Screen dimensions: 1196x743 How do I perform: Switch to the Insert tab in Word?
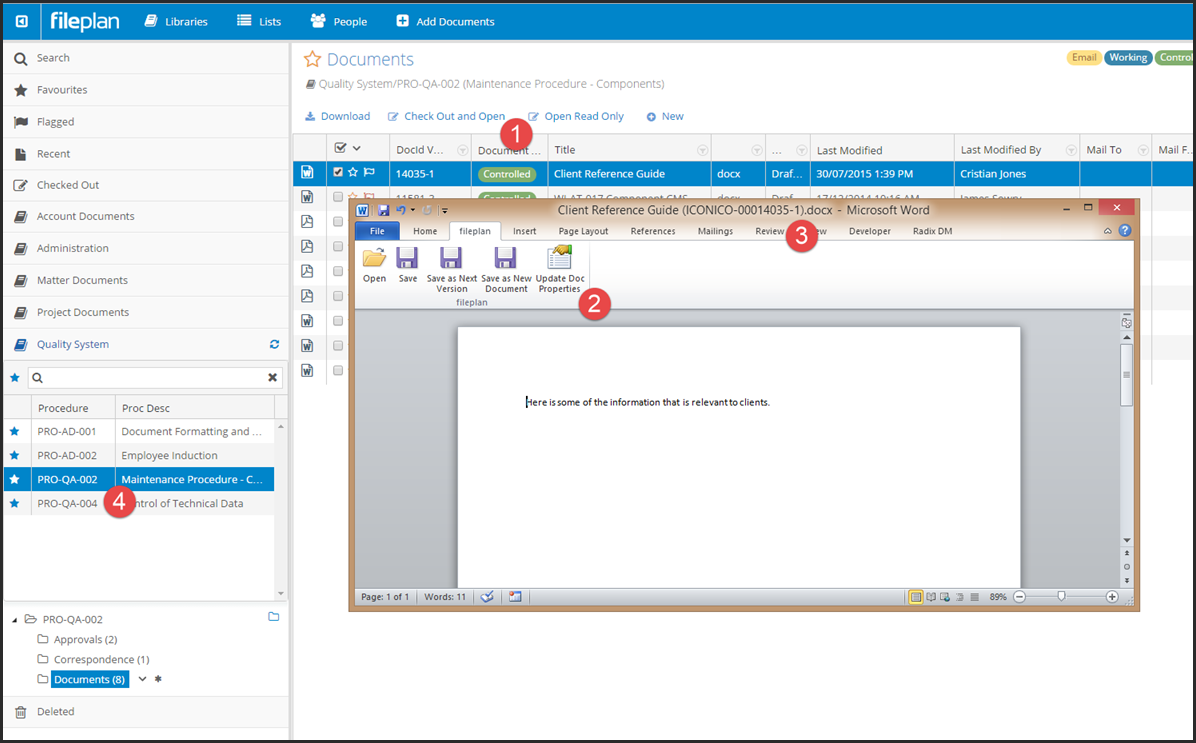tap(524, 231)
